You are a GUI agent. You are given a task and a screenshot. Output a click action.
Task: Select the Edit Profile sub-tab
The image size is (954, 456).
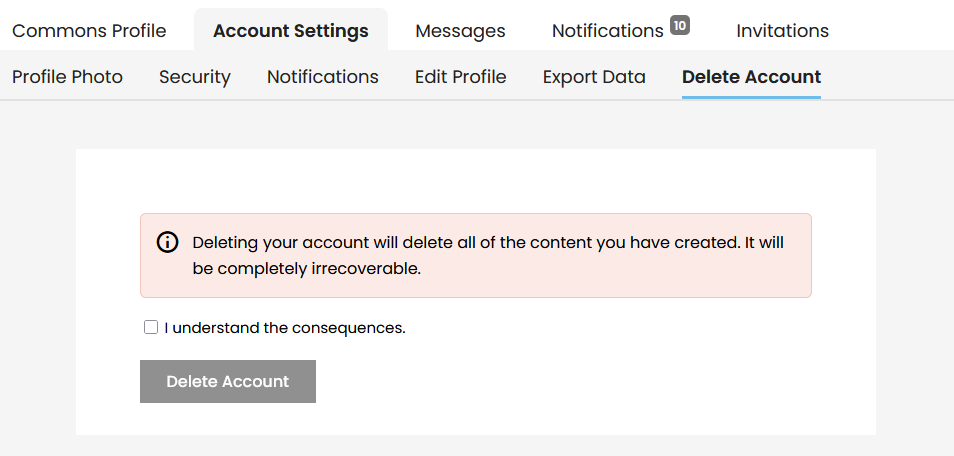[460, 77]
